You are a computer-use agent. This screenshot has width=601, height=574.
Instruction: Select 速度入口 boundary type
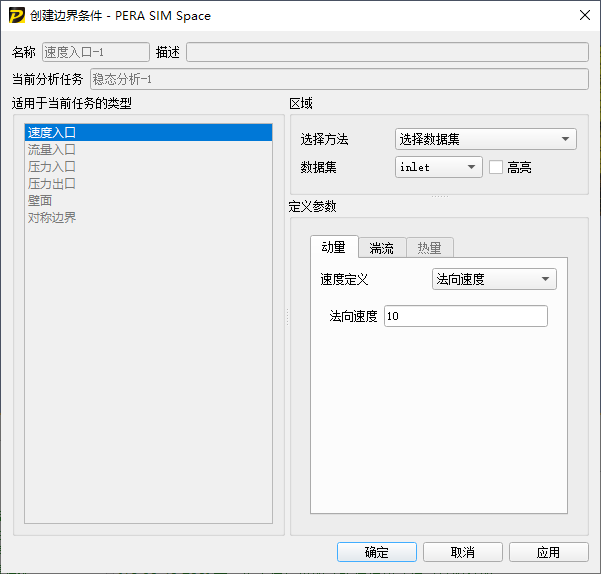148,132
